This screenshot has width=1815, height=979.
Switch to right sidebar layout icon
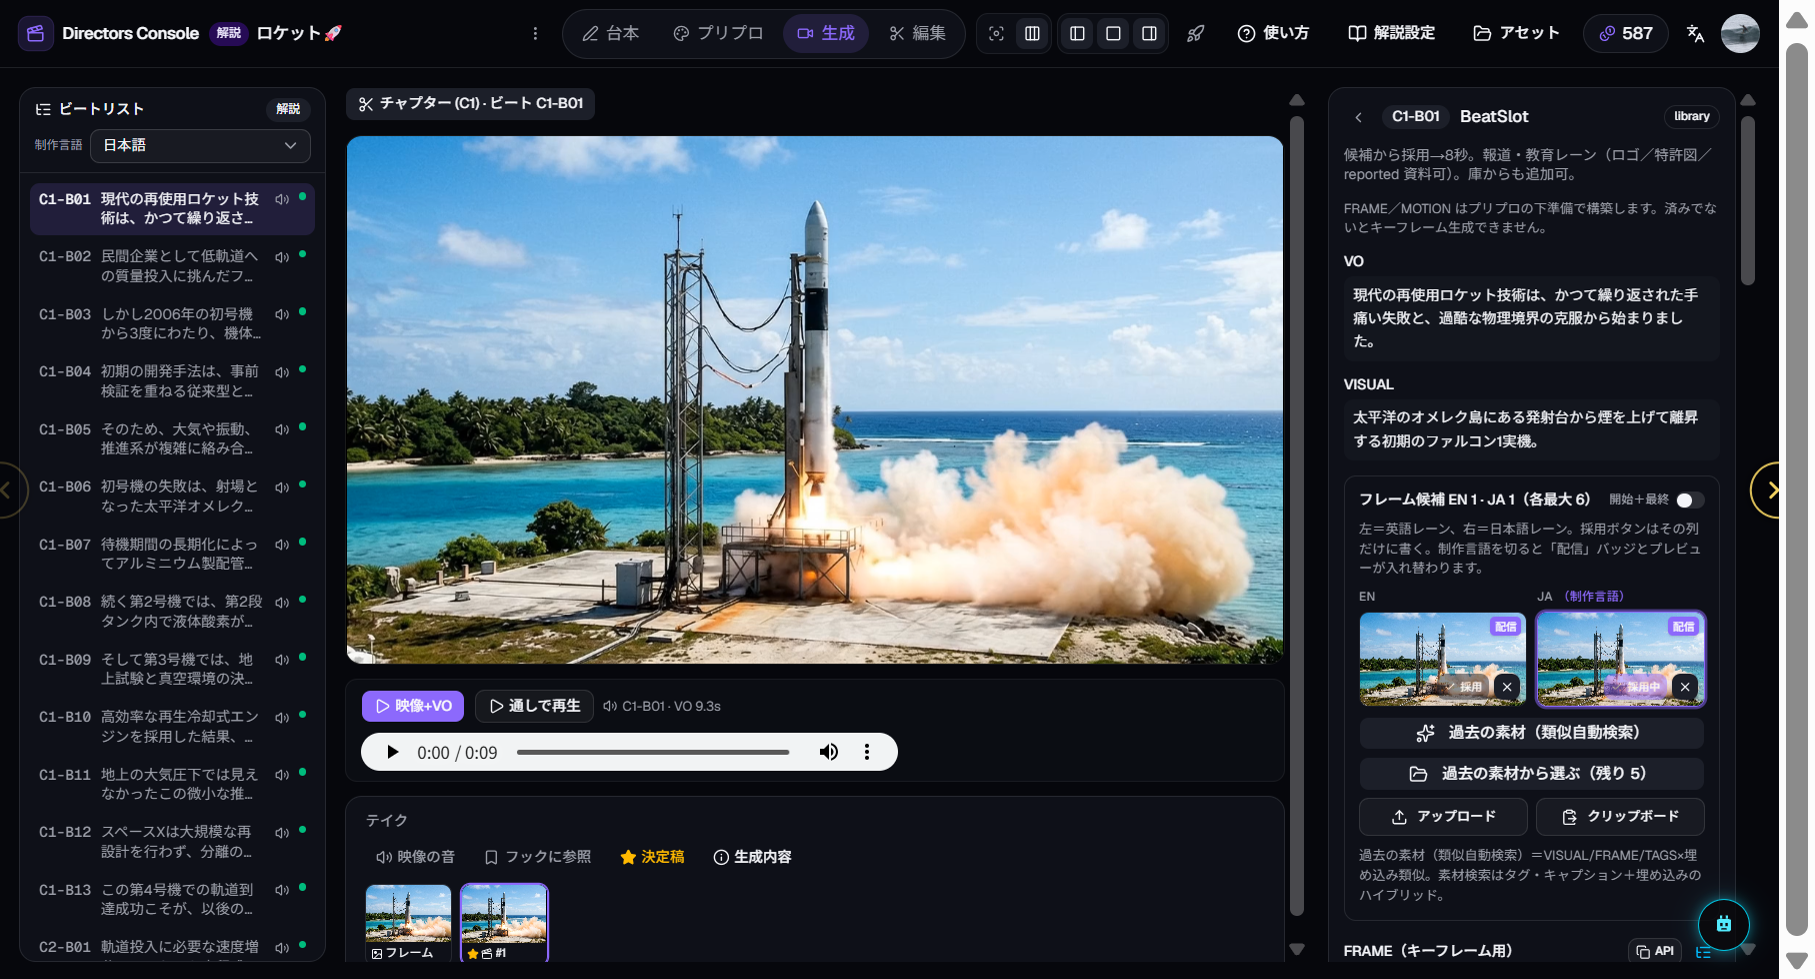[1149, 34]
